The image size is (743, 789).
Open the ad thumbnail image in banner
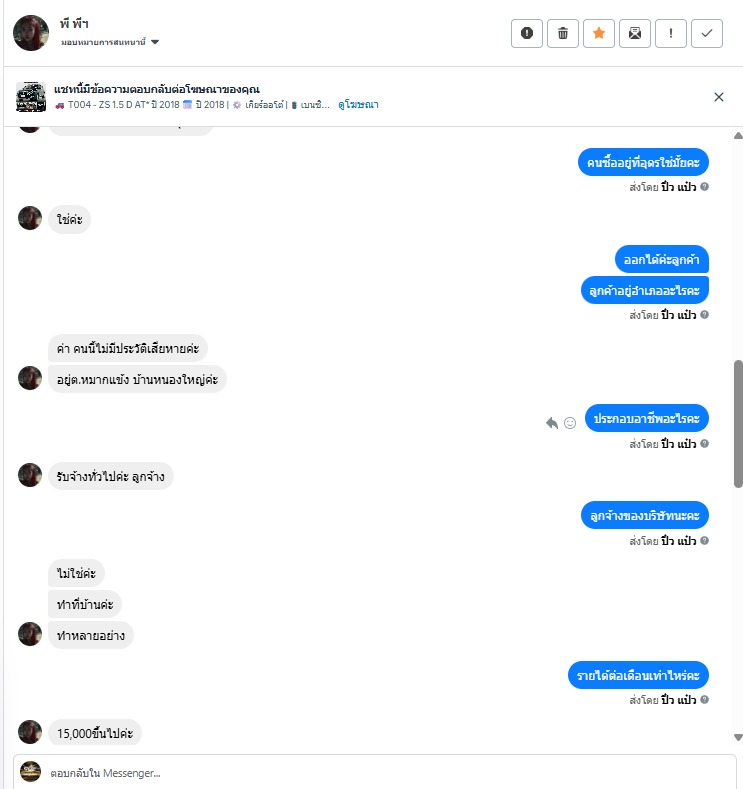(31, 97)
